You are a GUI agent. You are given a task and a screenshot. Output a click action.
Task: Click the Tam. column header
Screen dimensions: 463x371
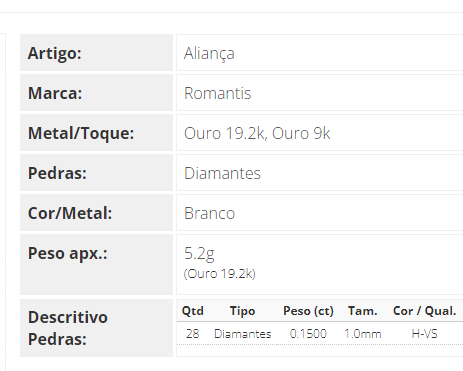363,311
